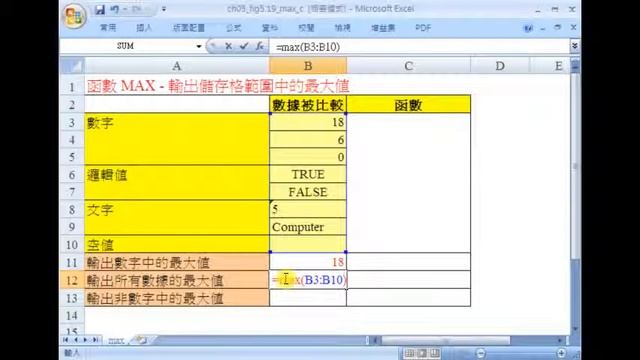Click the vertical scrollbar down arrow
This screenshot has width=640, height=360.
(x=575, y=329)
